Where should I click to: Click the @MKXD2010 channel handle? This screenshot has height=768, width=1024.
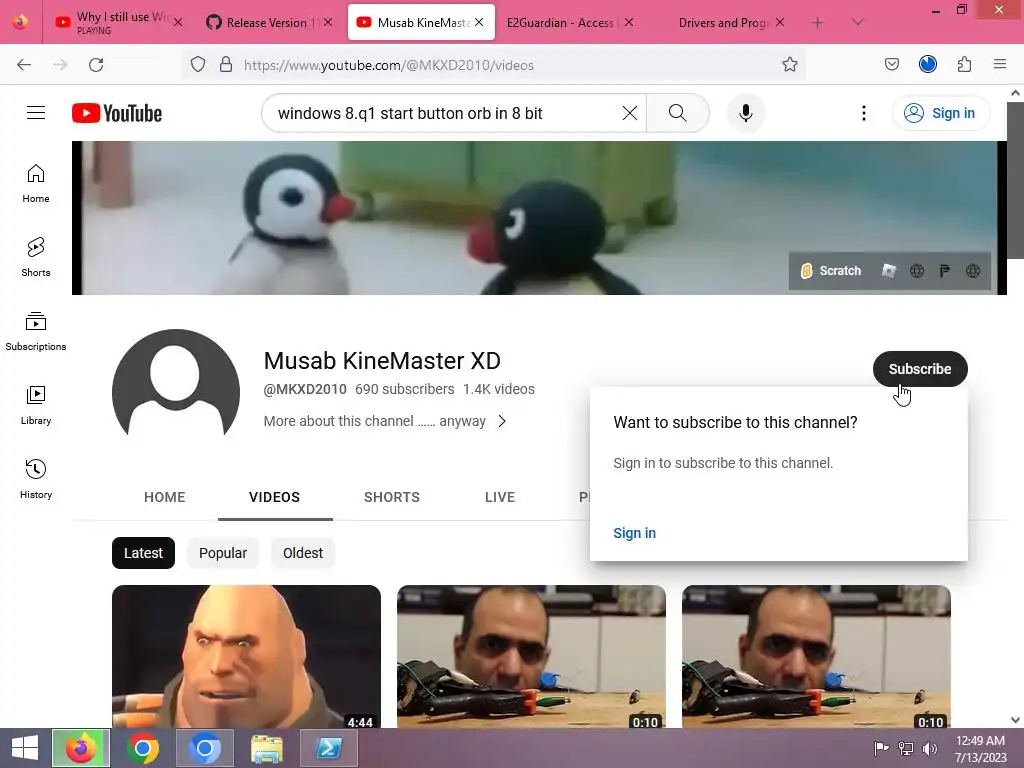305,389
